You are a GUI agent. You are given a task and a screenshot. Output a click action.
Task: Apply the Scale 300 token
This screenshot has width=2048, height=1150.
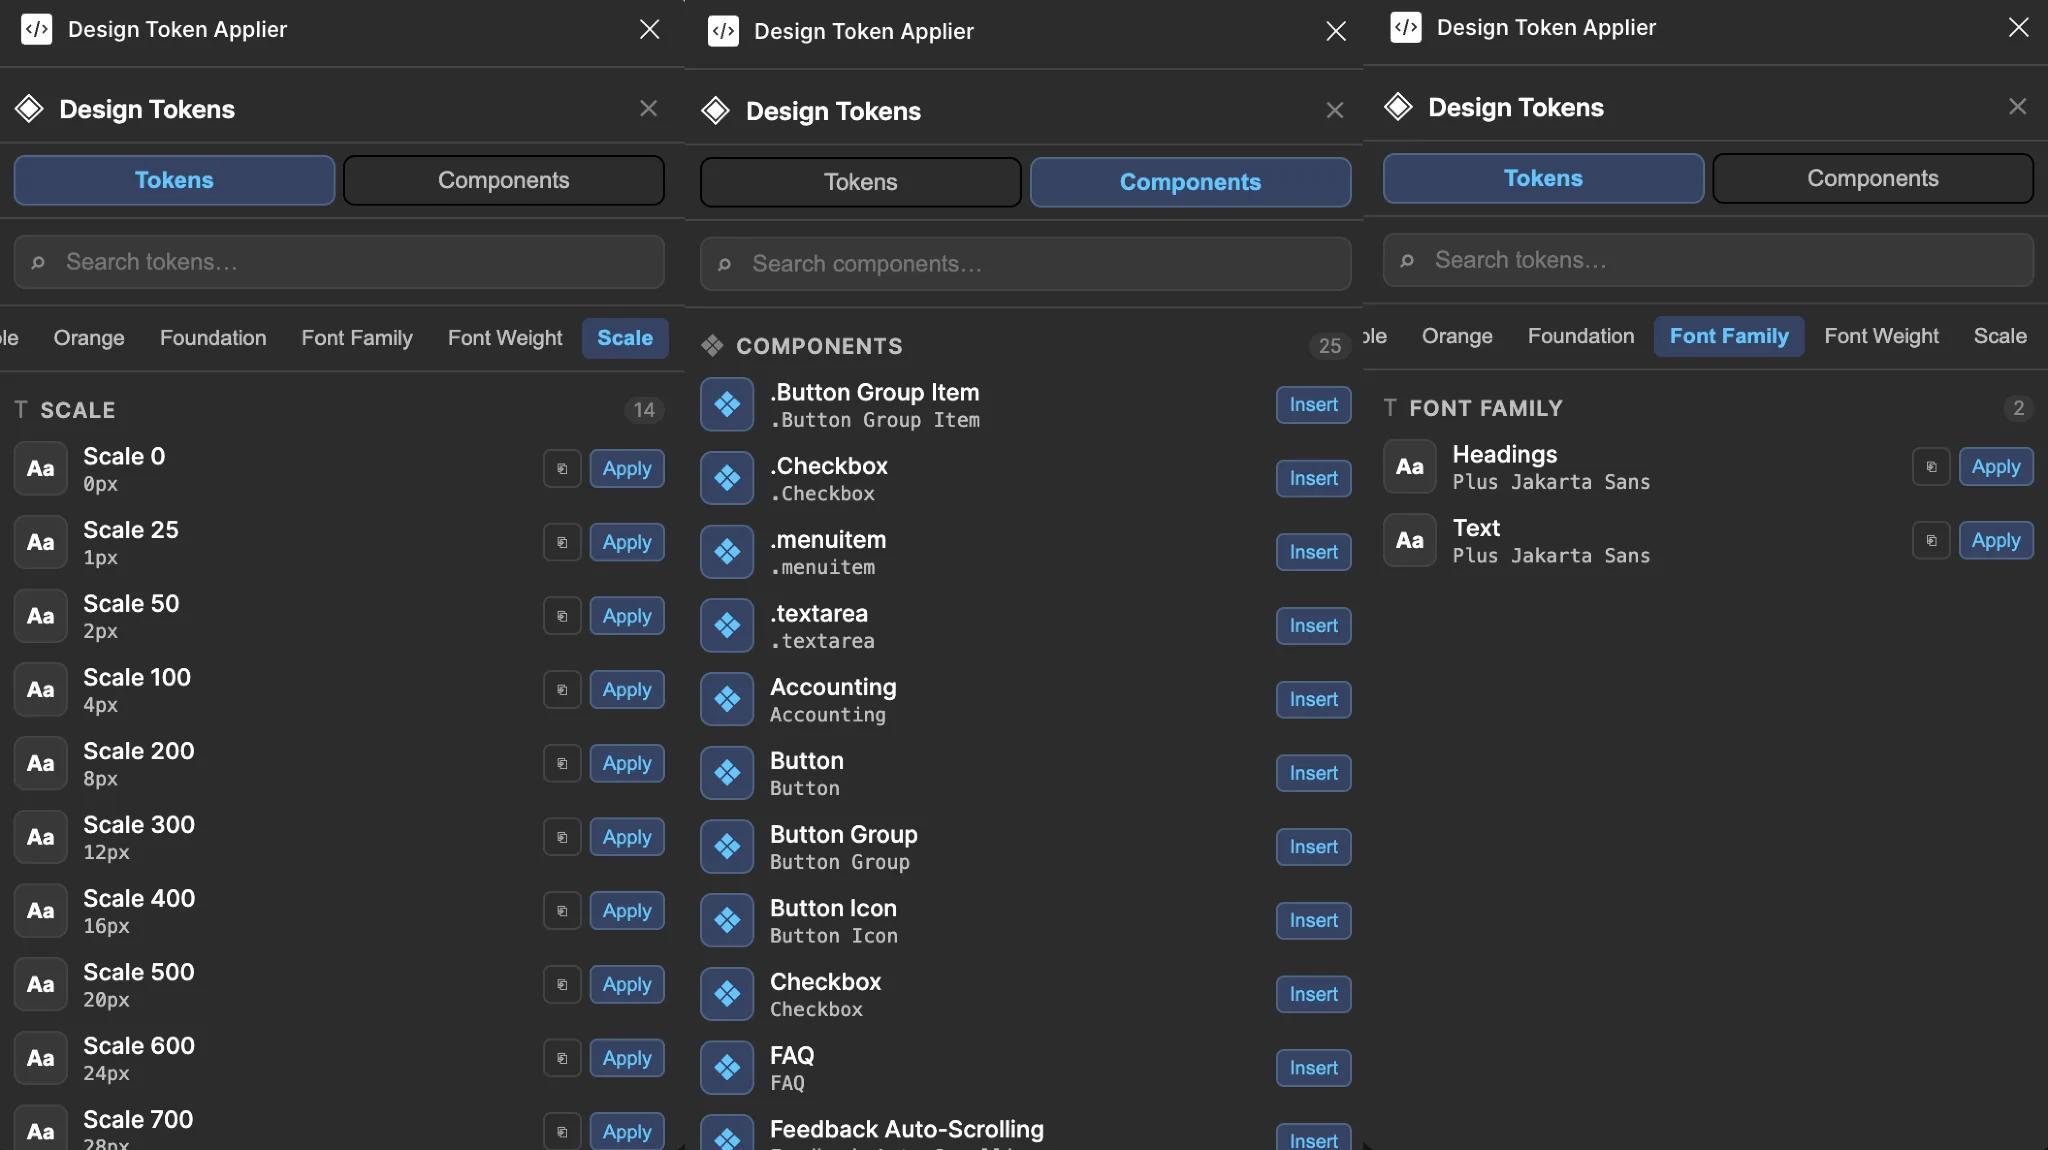point(627,838)
